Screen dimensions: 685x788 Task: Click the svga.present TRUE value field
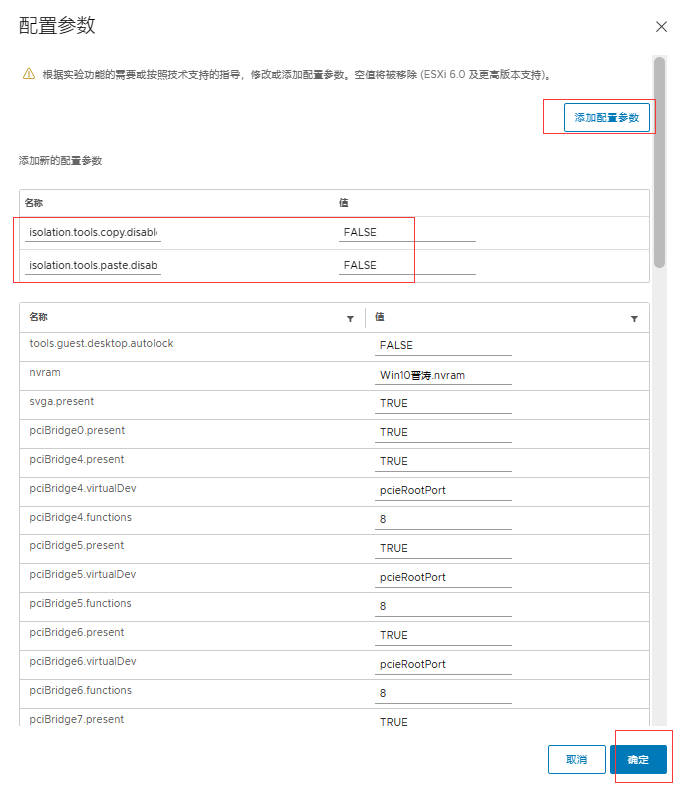coord(444,404)
